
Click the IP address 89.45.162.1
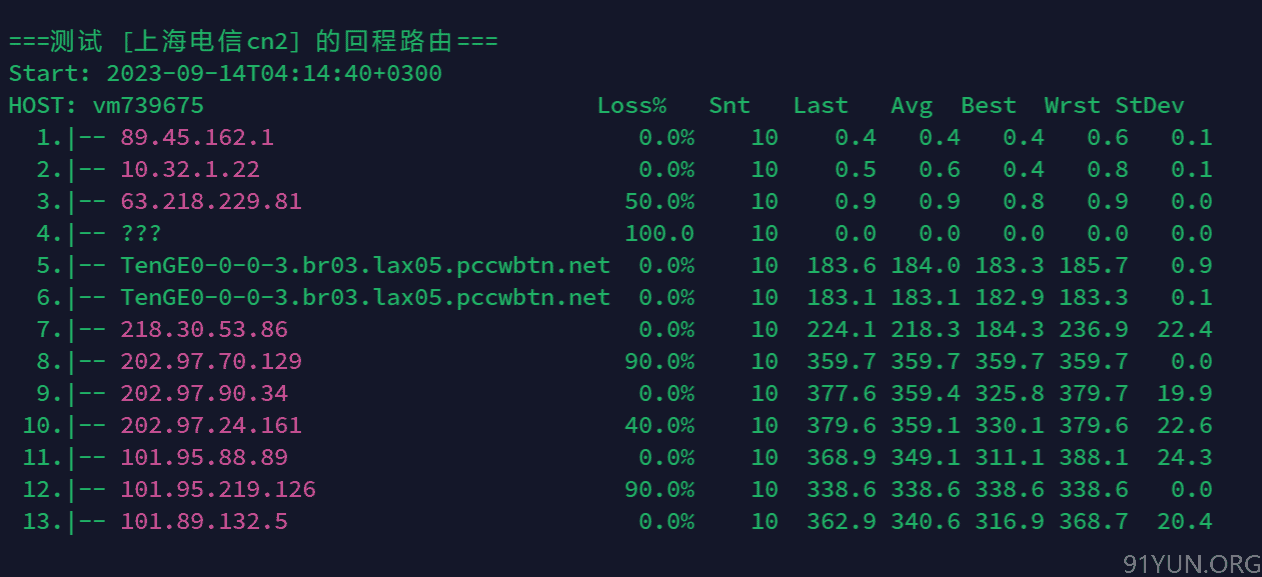[x=197, y=137]
